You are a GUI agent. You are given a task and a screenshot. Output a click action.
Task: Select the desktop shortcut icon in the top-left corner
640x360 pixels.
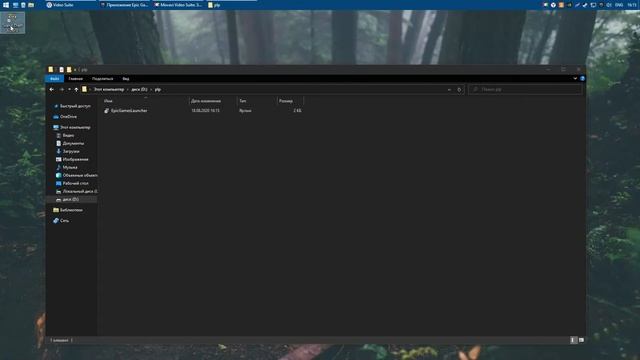click(12, 22)
